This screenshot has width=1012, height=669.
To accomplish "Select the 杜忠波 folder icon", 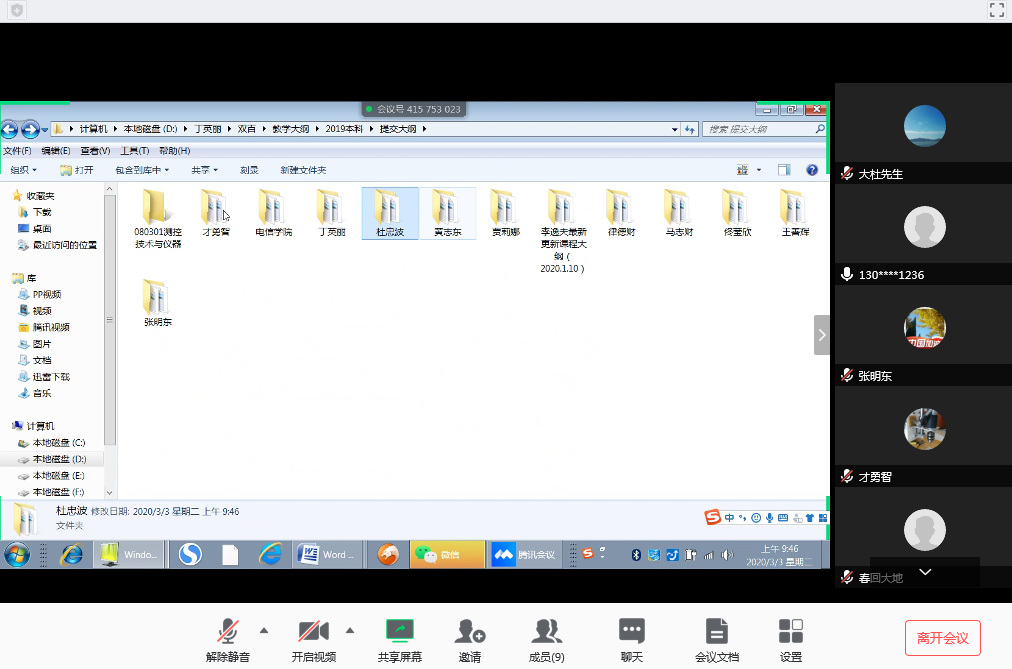I will (x=389, y=207).
